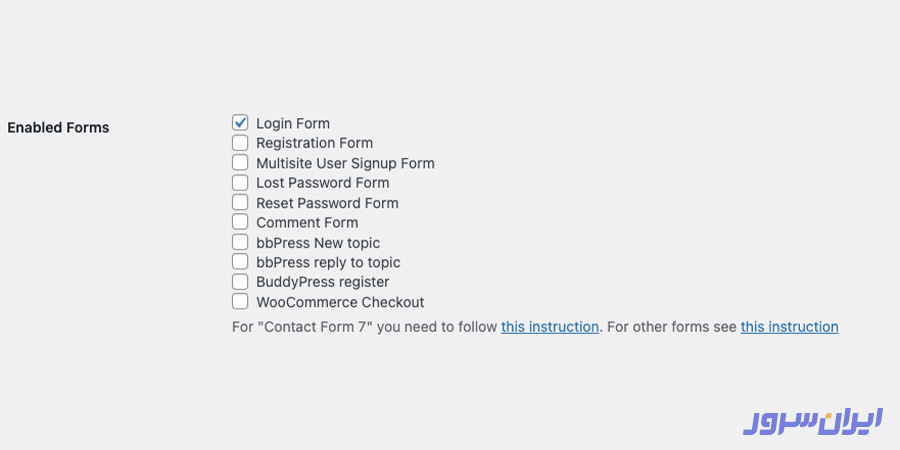
Task: Open the instruction link for other forms
Action: coord(789,327)
